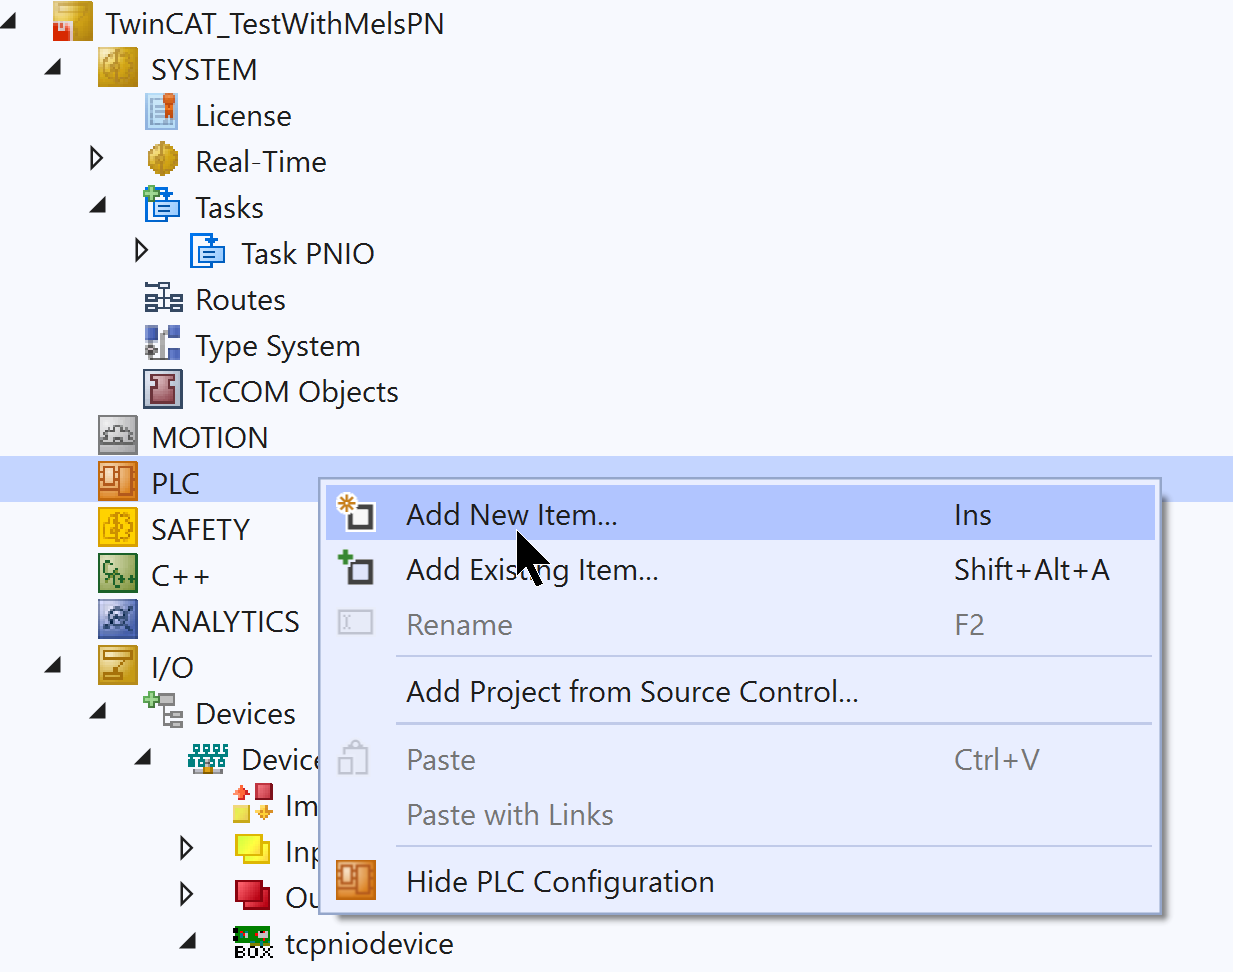Click the I/O node icon

click(x=118, y=666)
